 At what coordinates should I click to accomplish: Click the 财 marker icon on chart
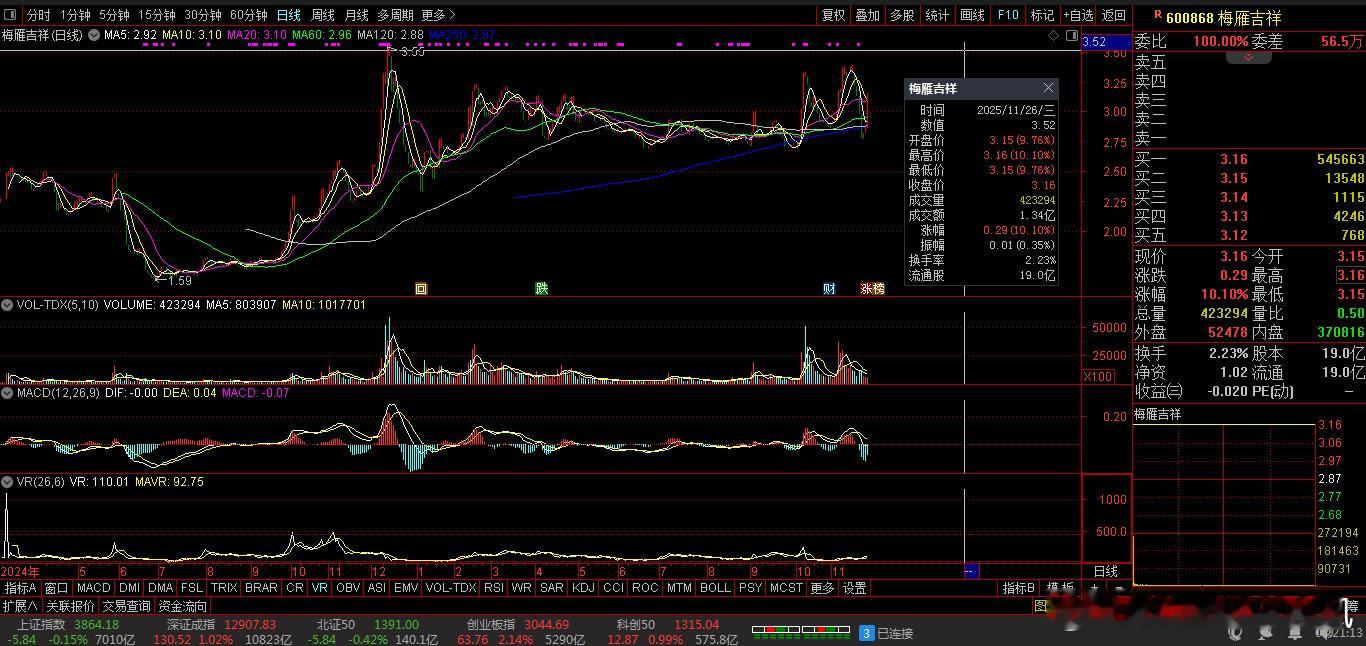pos(829,289)
